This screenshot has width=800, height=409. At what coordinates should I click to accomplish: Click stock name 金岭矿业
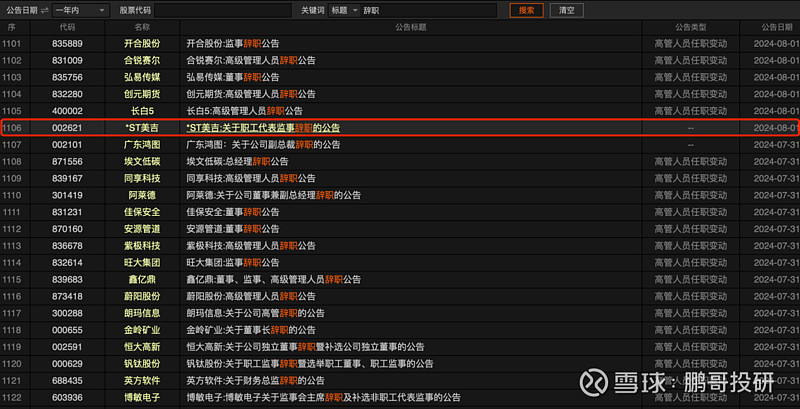[x=142, y=330]
